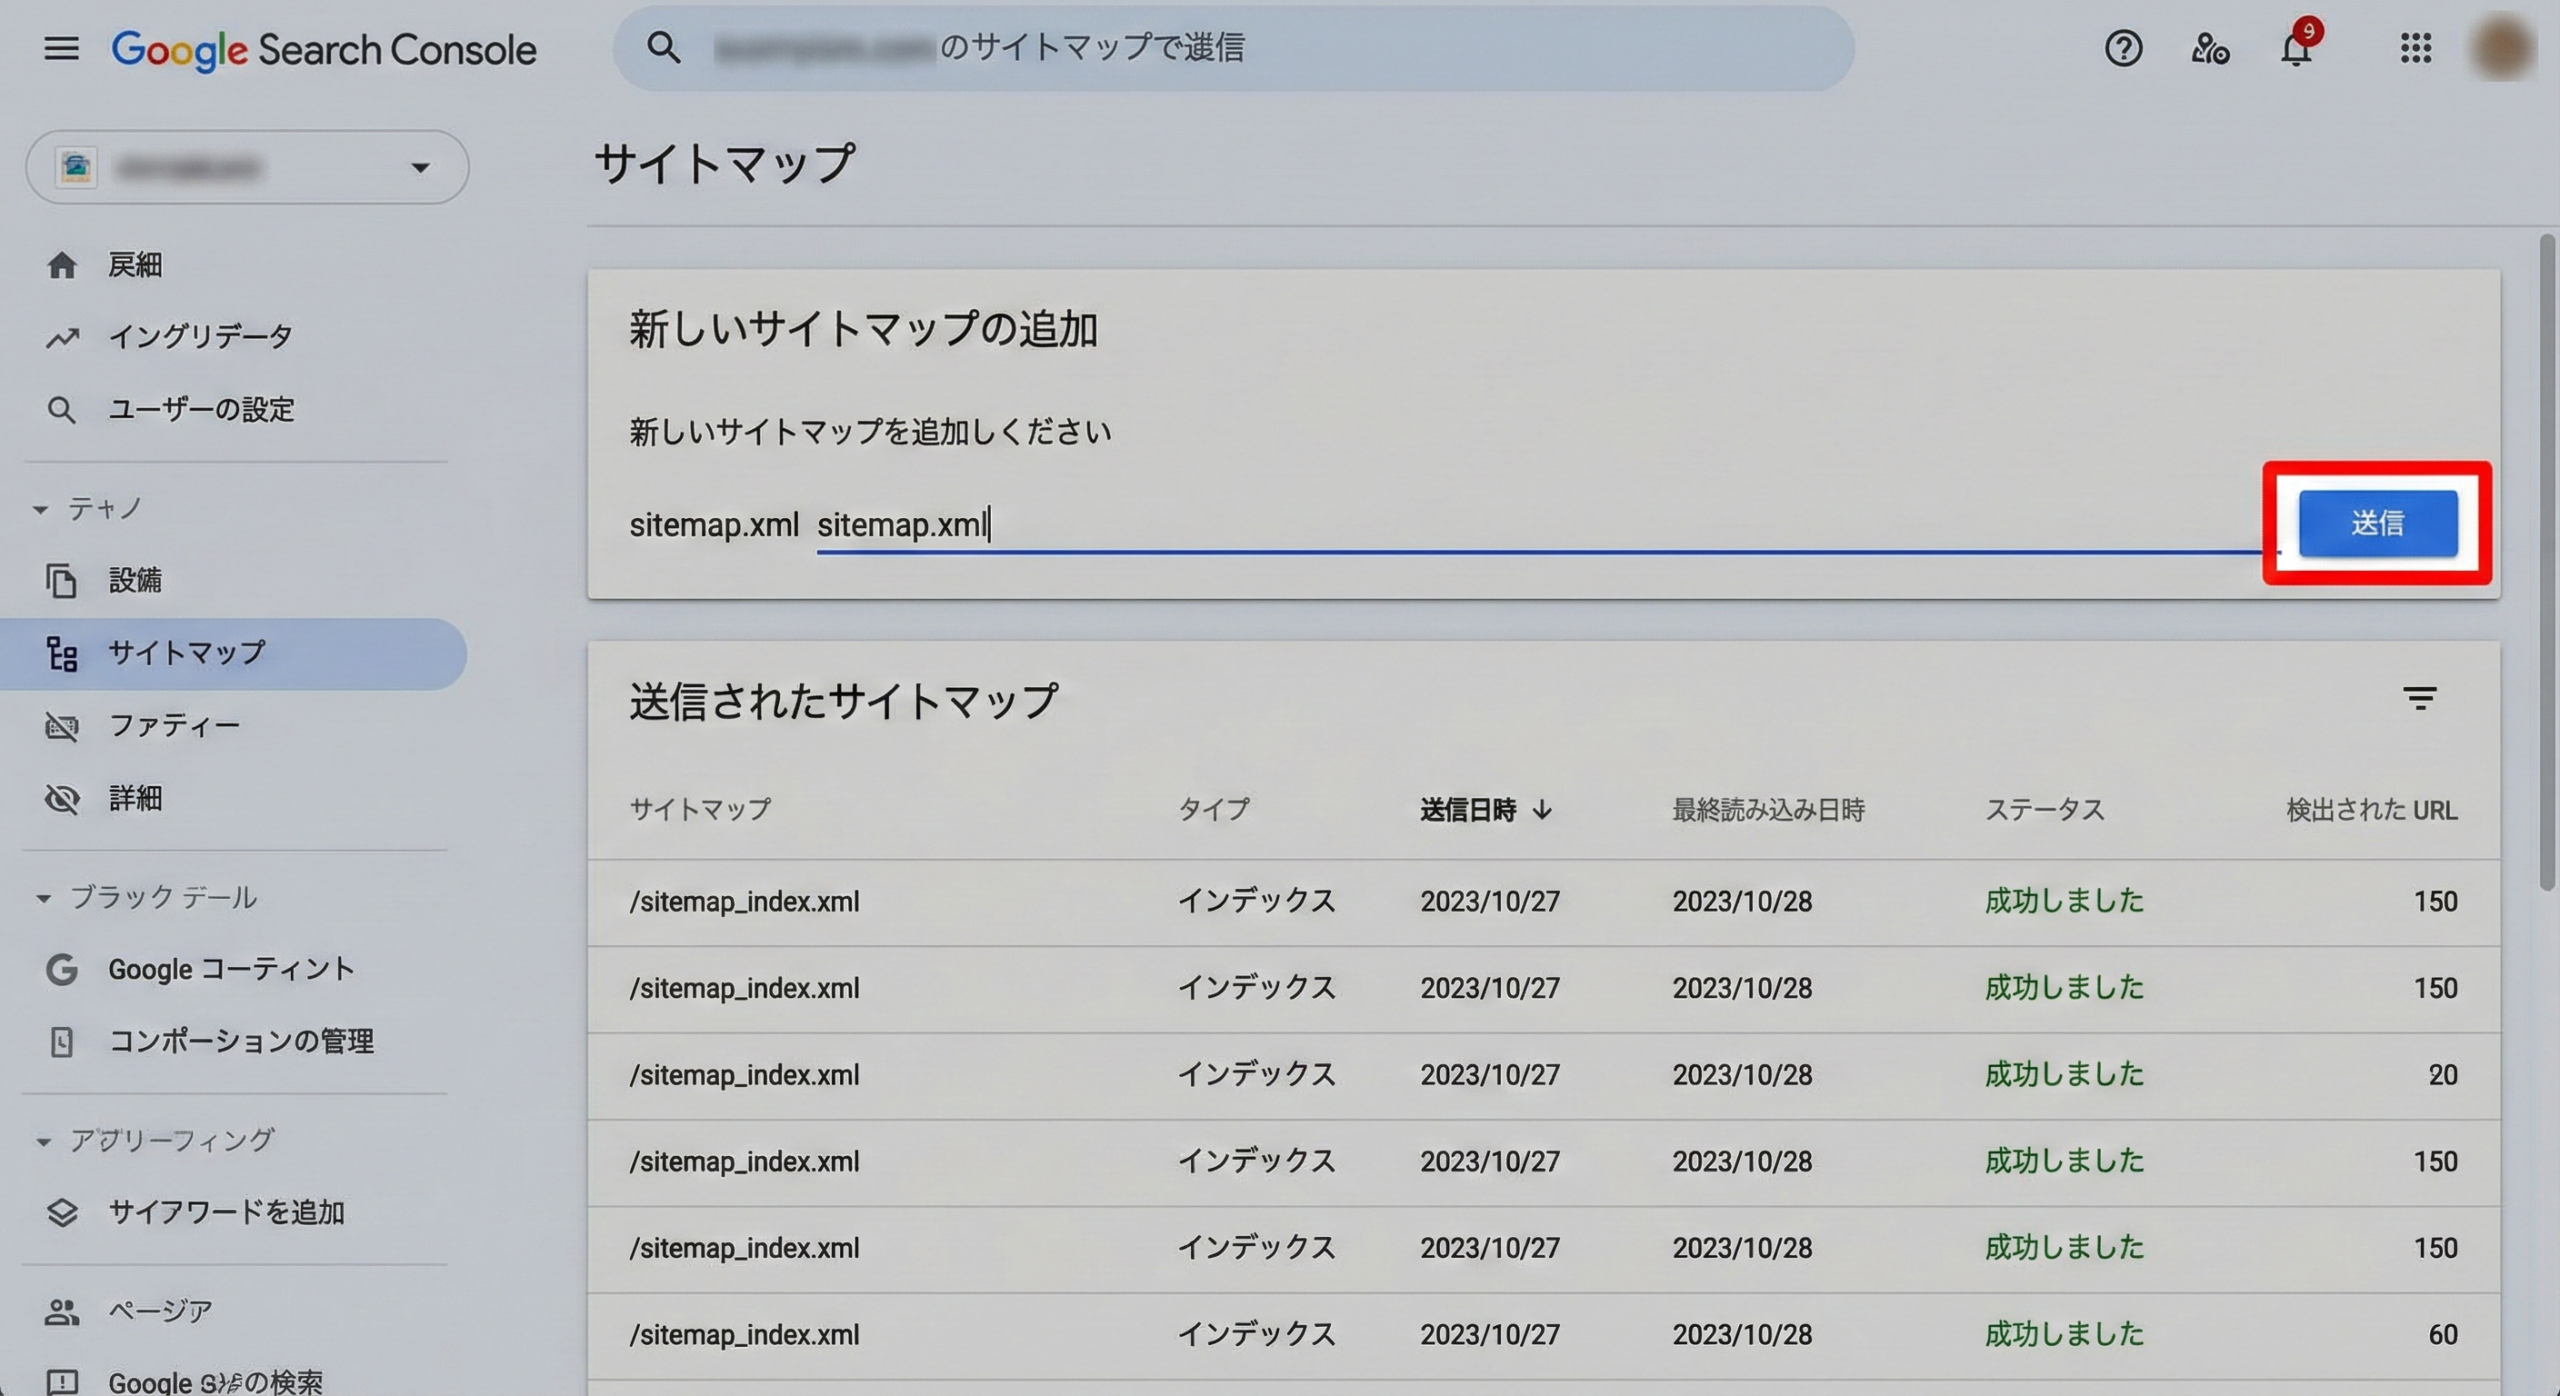Collapse the テナノ sidebar section

(41, 510)
